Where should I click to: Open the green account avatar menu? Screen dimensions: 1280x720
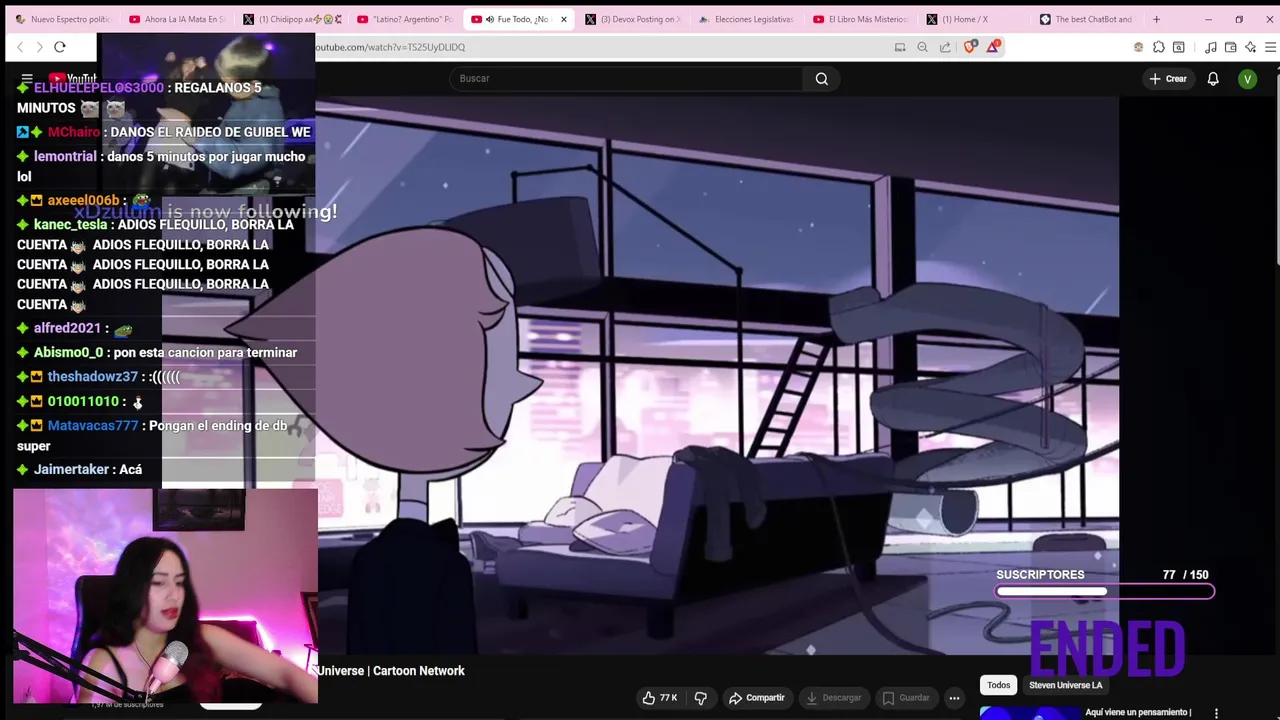coord(1247,79)
